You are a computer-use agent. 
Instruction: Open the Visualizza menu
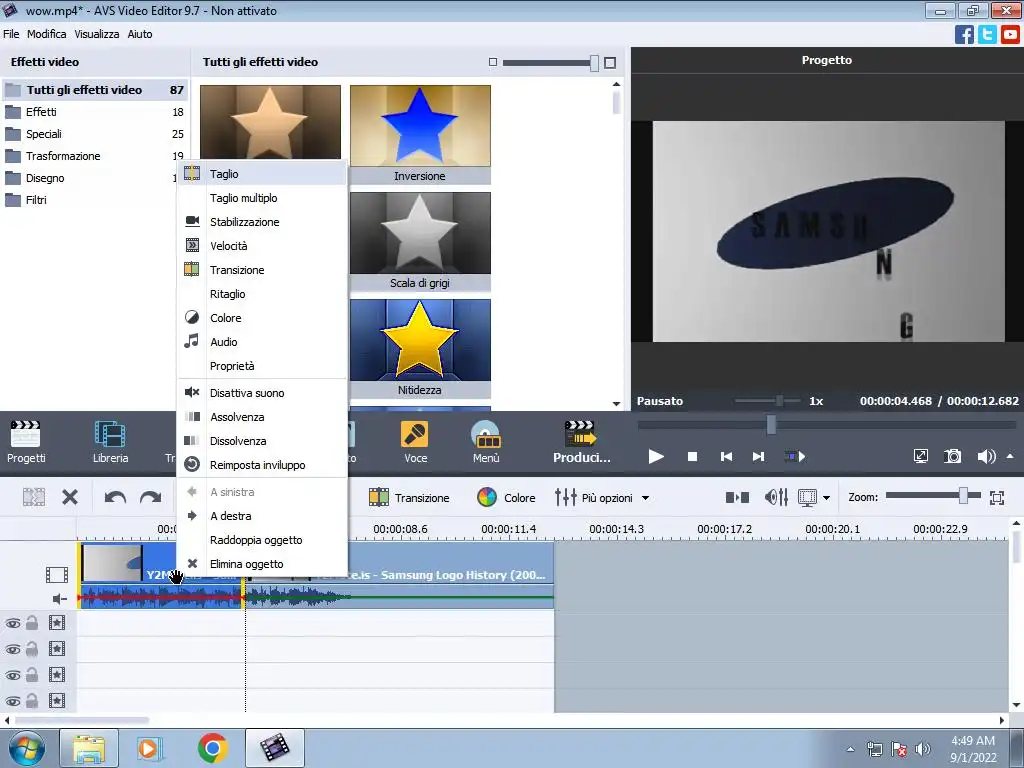click(x=97, y=34)
